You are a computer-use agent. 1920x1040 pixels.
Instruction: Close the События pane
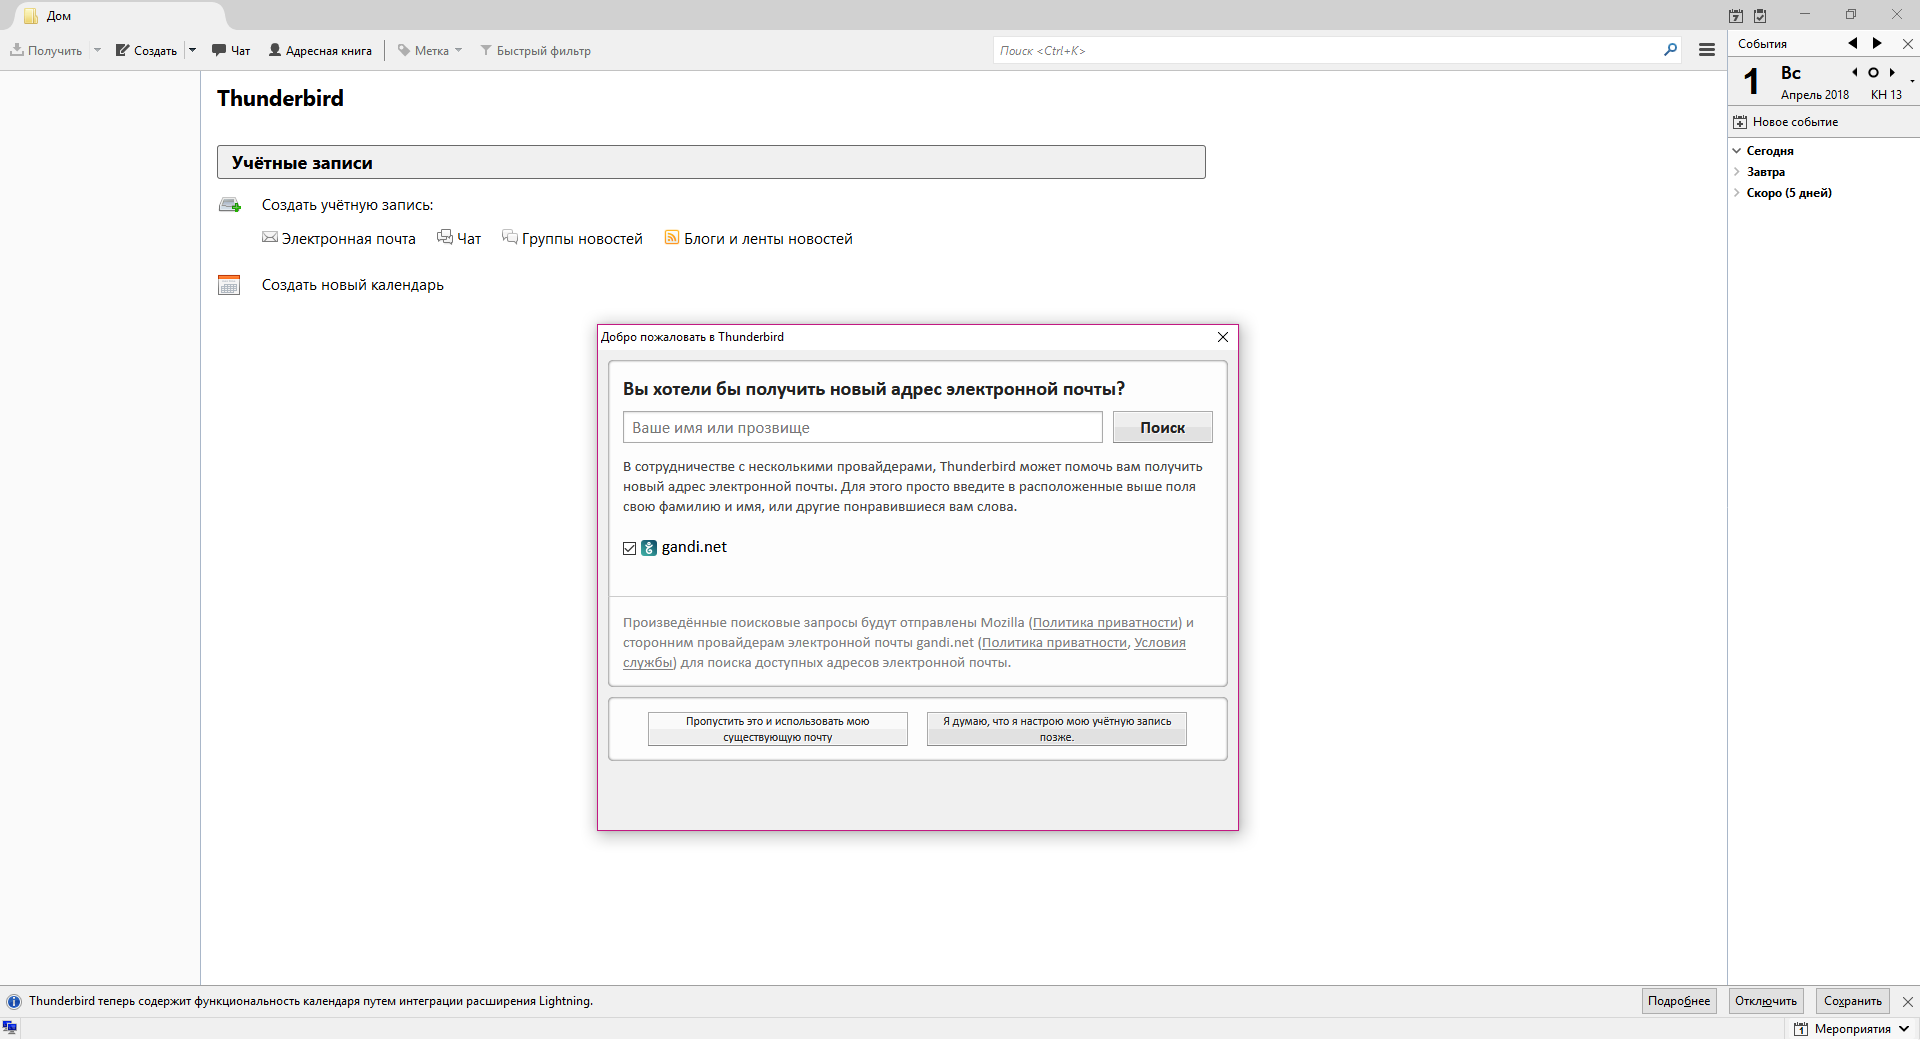click(x=1907, y=44)
